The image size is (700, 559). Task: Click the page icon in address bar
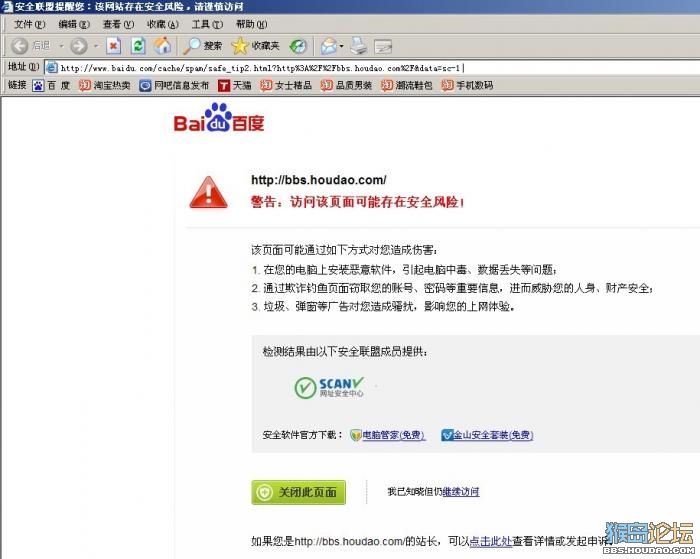pos(52,68)
